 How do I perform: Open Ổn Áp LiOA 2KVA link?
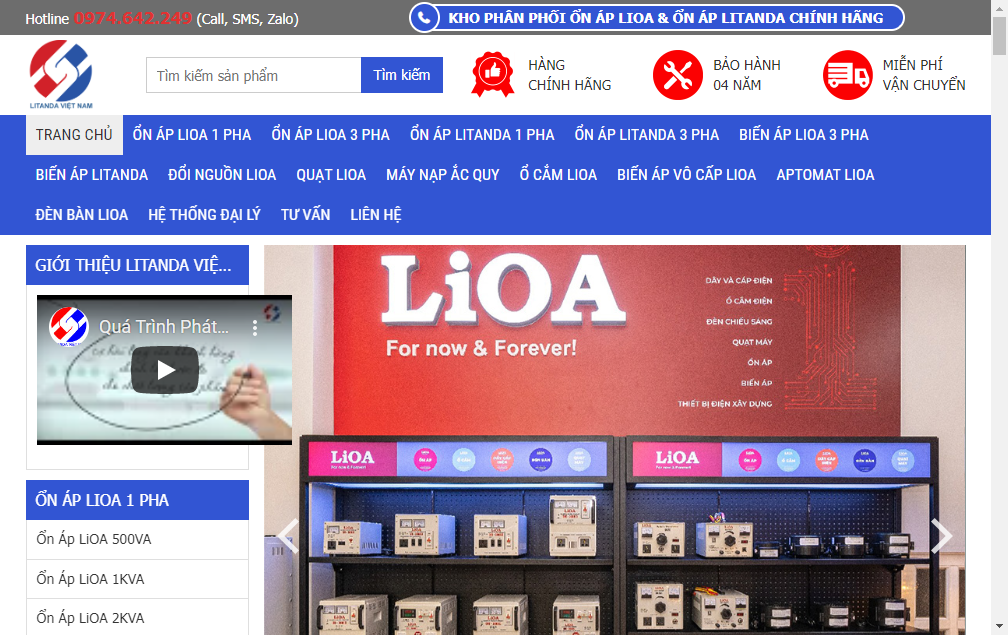click(90, 618)
